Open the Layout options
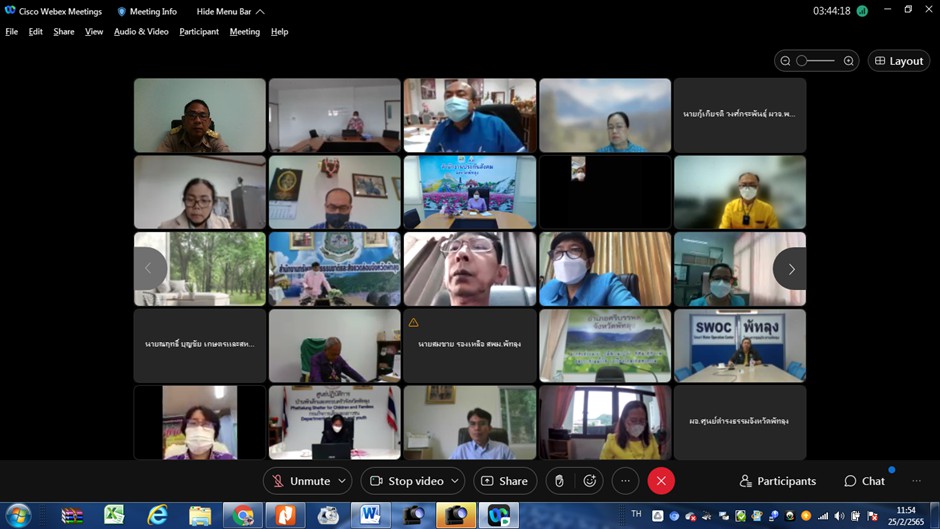 tap(898, 61)
